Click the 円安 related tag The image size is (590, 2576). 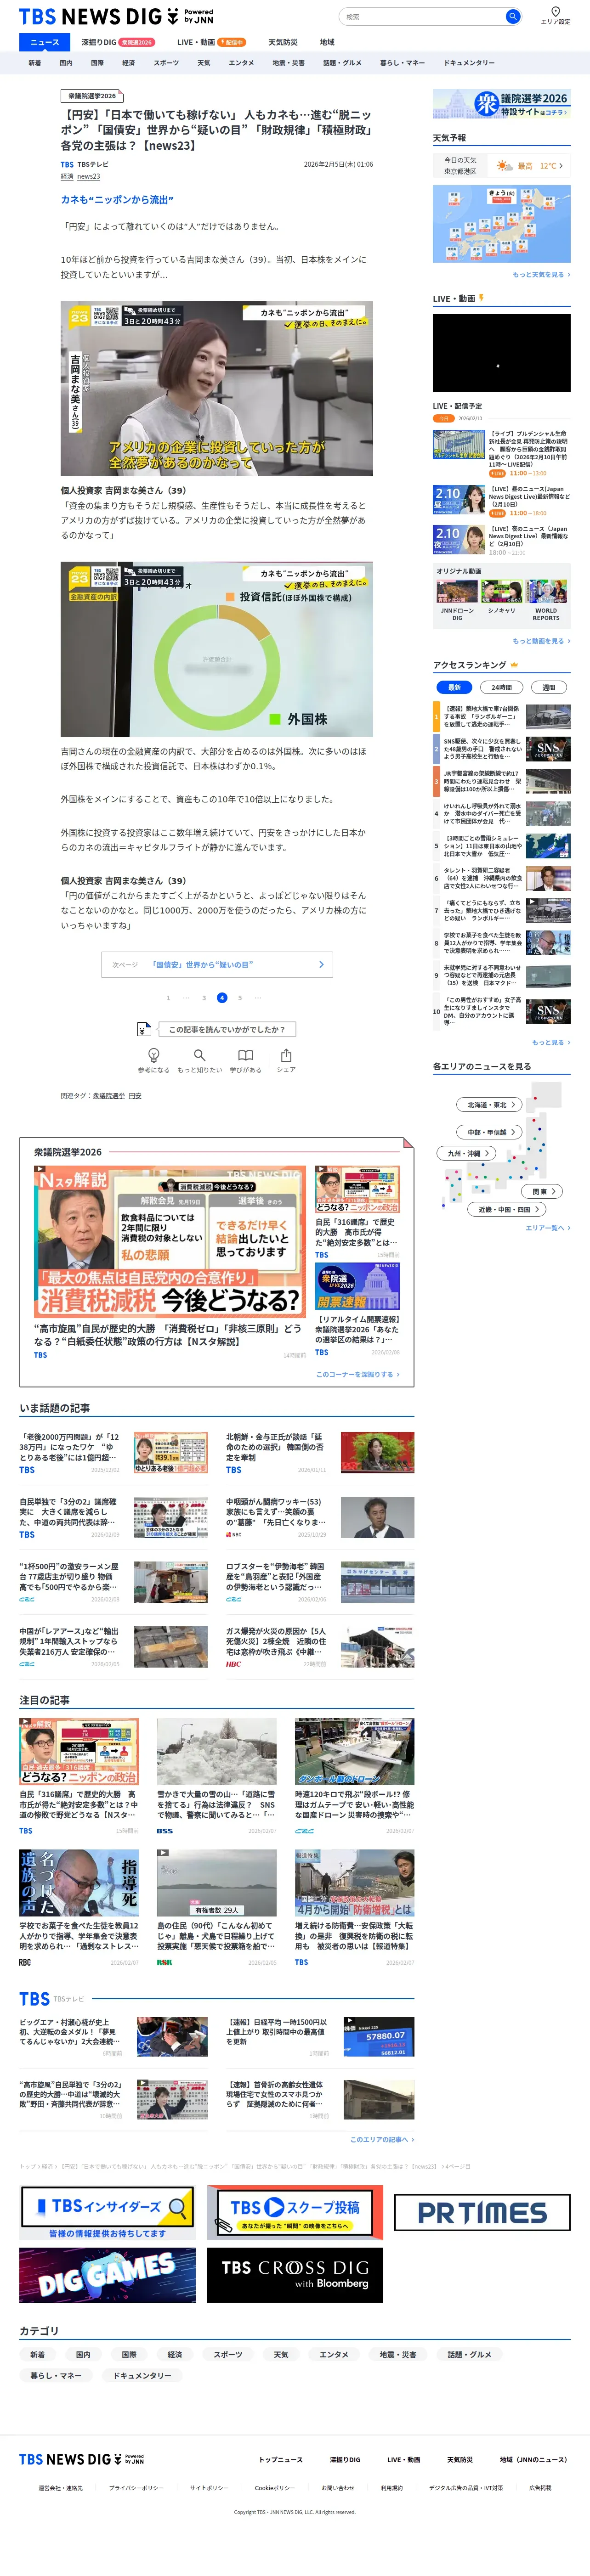point(135,1096)
